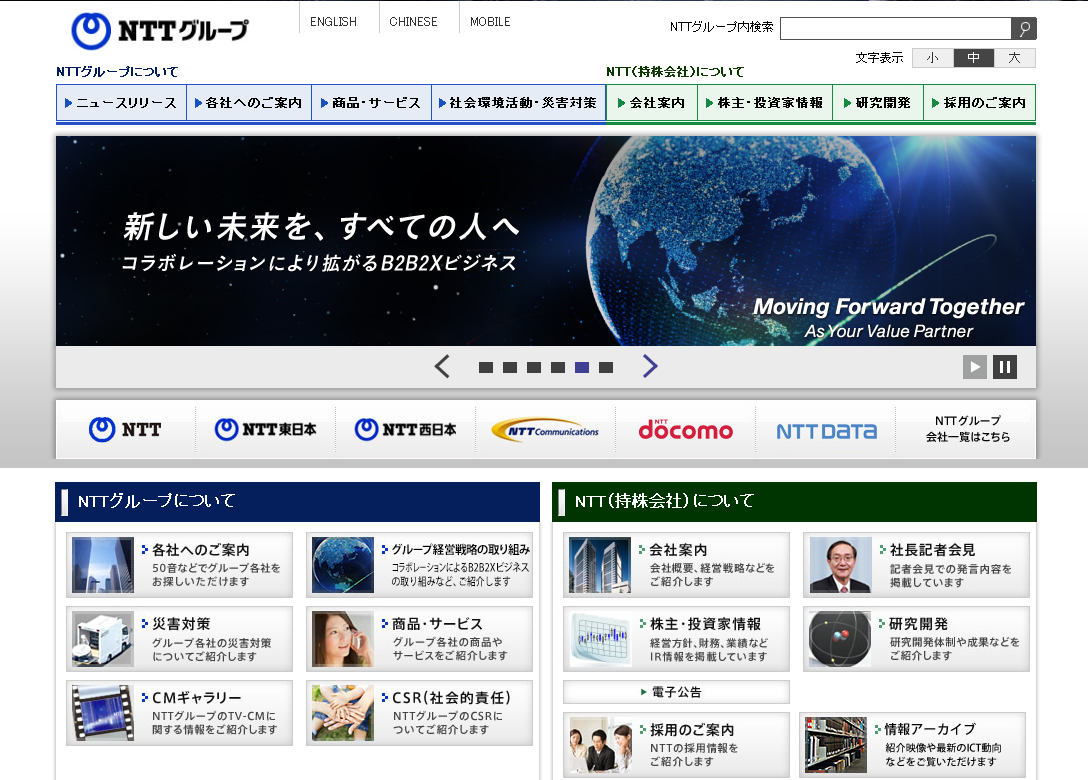This screenshot has width=1088, height=780.
Task: Open the 研究開発 card
Action: point(917,639)
